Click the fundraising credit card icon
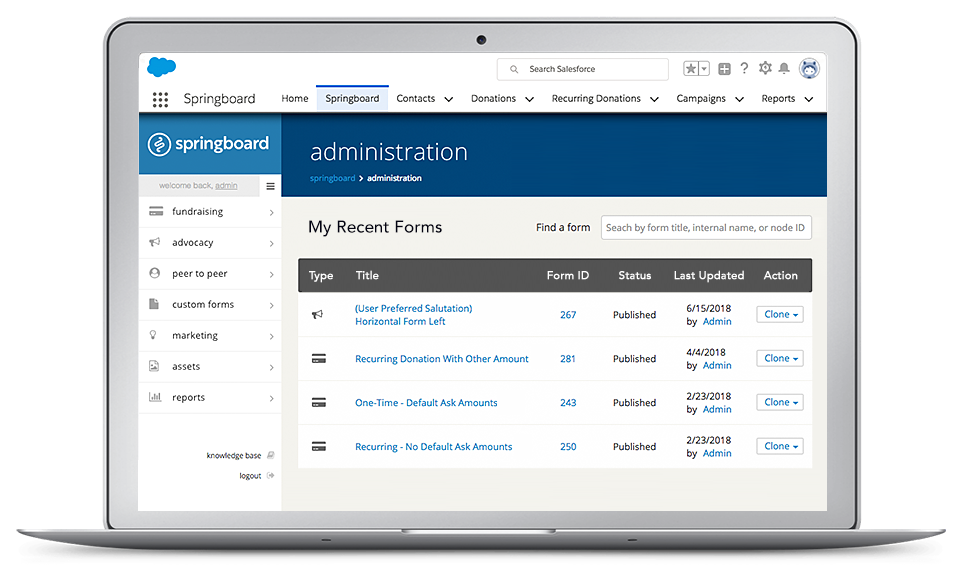The height and width of the screenshot is (565, 966). tap(156, 211)
